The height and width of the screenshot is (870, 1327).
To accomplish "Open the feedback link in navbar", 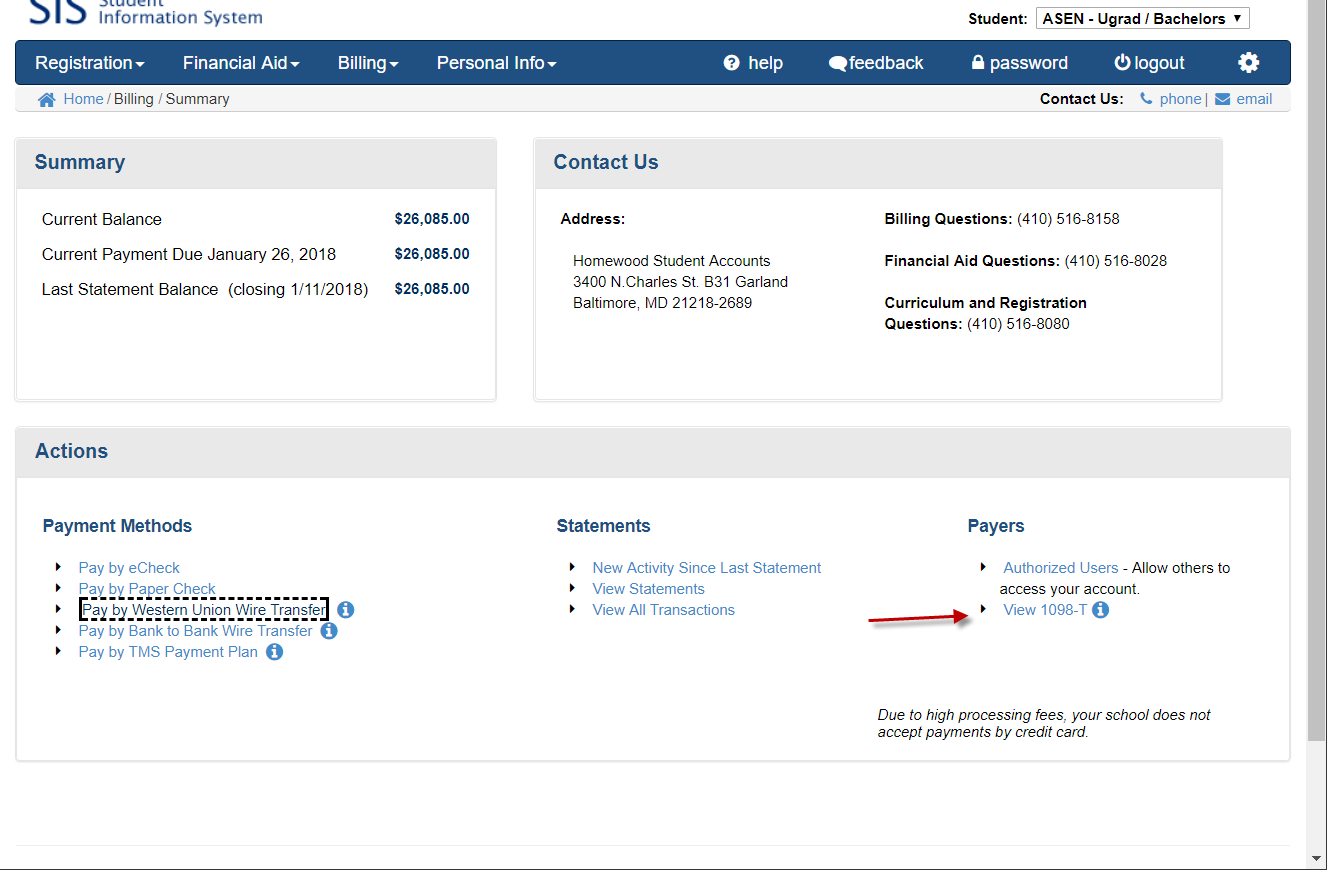I will pos(876,63).
